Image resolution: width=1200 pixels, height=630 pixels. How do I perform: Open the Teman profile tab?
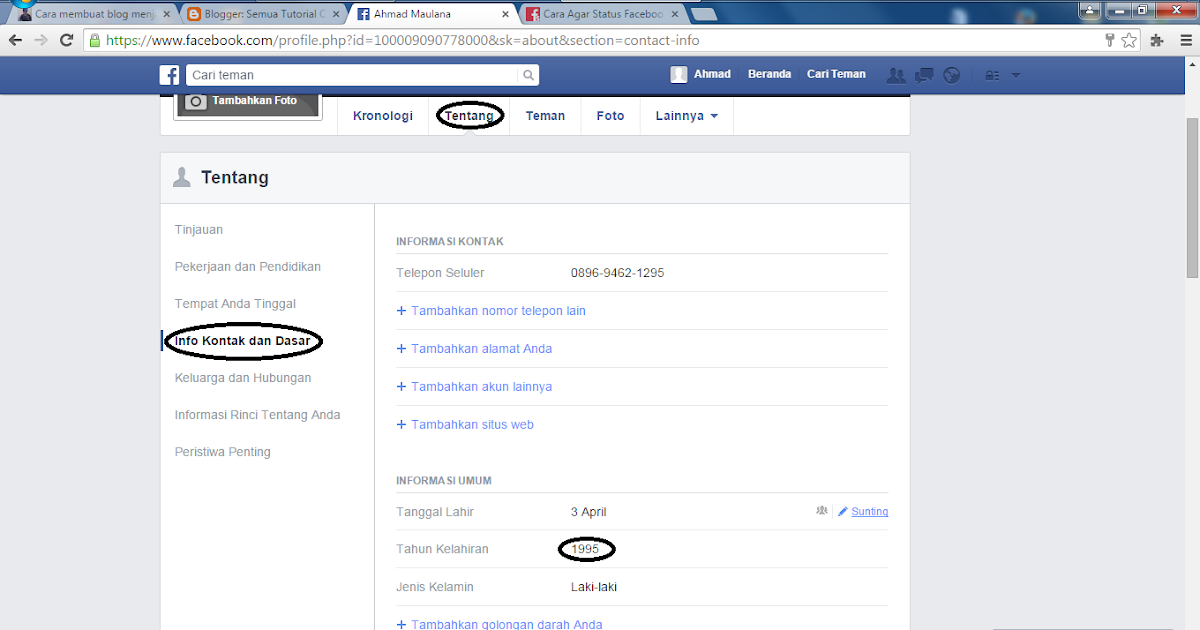pyautogui.click(x=545, y=116)
